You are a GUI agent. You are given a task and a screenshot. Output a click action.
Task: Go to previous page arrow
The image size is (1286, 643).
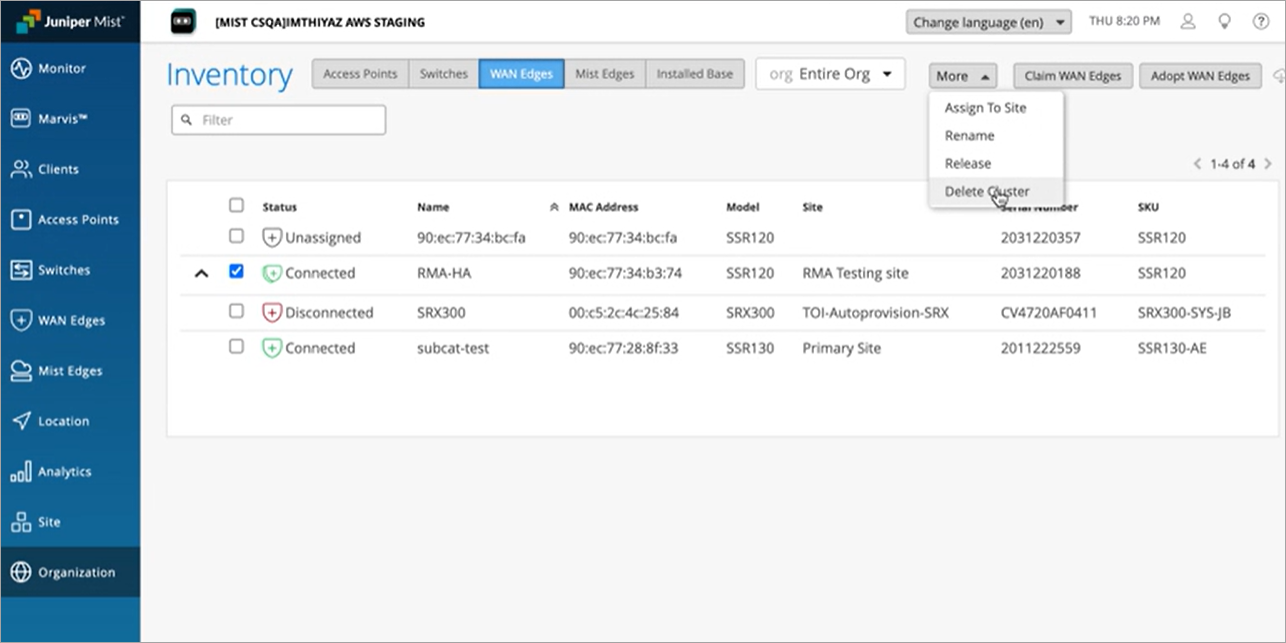(1197, 164)
